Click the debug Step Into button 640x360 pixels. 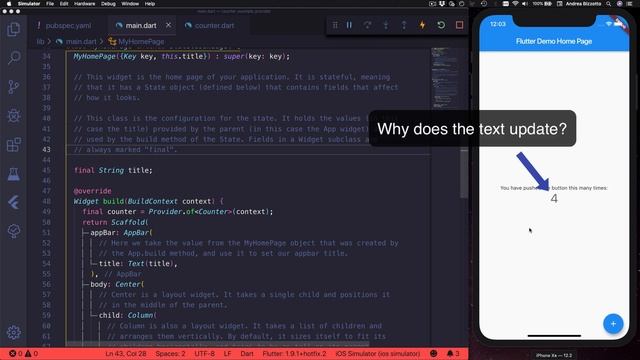[x=386, y=25]
